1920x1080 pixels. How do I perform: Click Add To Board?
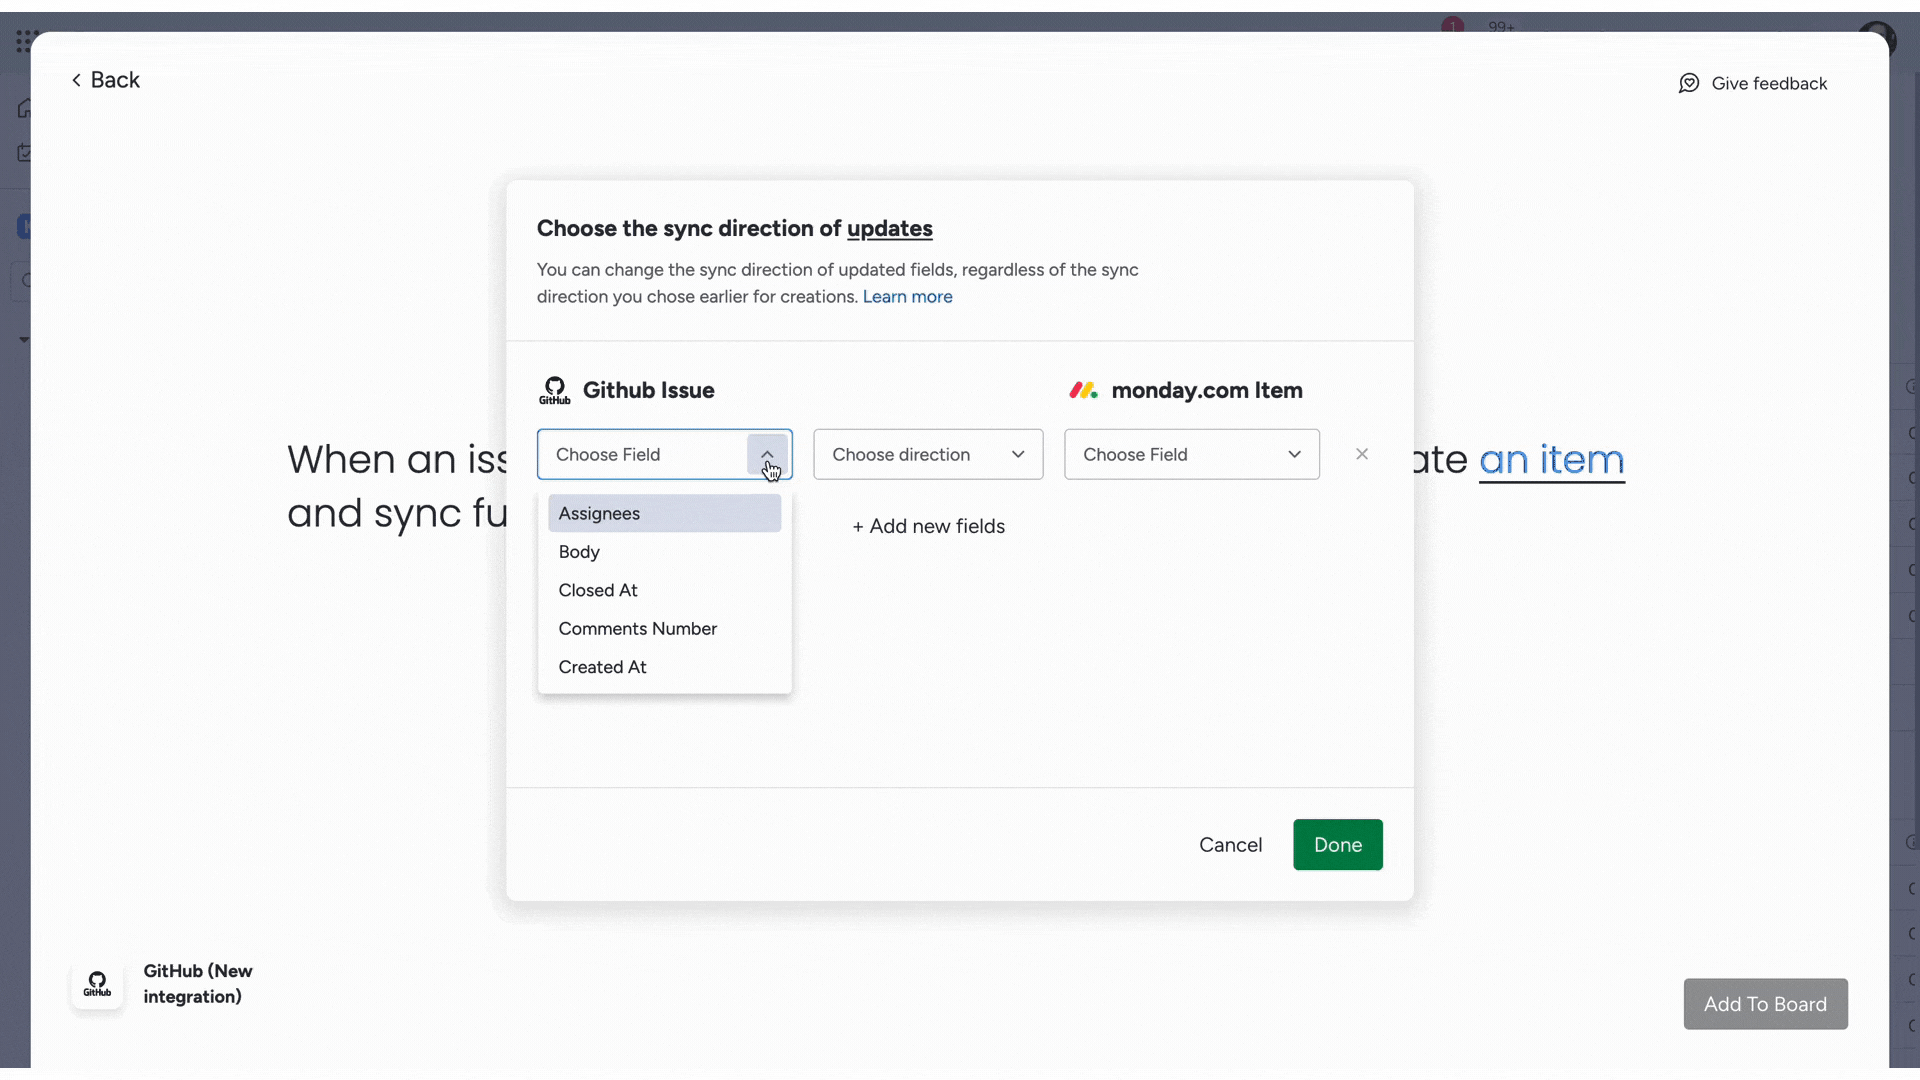(1764, 1004)
